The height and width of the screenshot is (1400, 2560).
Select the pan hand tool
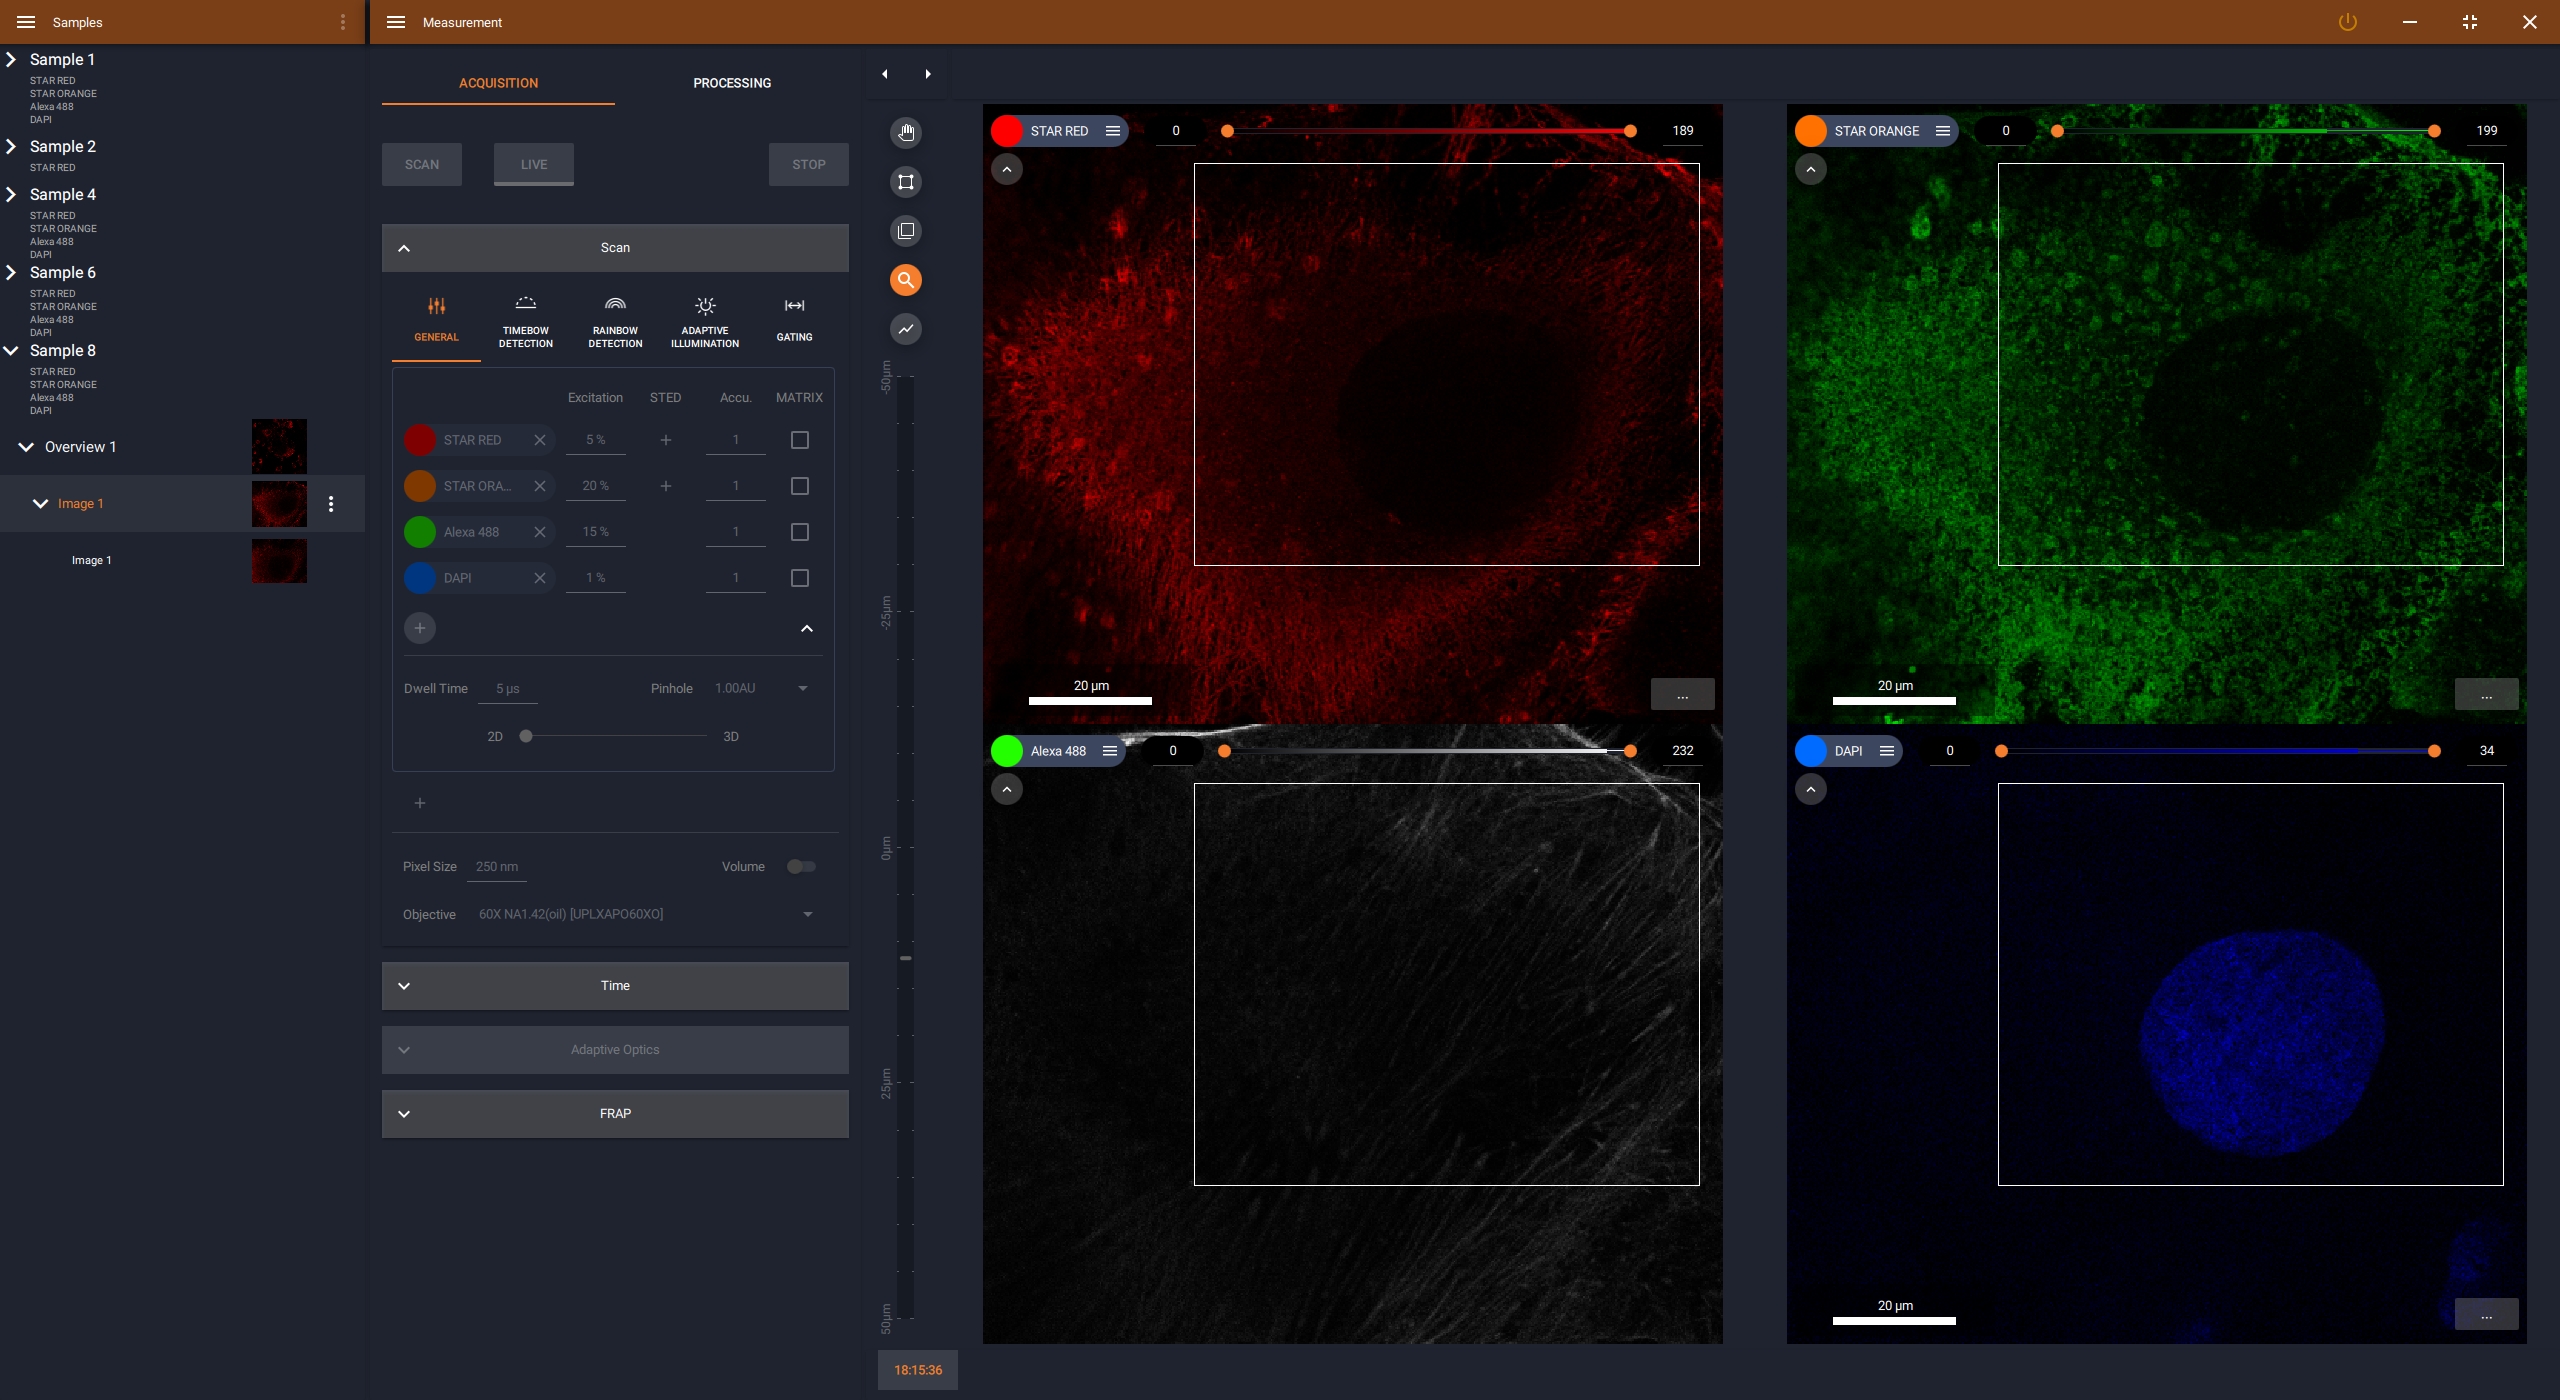coord(906,132)
